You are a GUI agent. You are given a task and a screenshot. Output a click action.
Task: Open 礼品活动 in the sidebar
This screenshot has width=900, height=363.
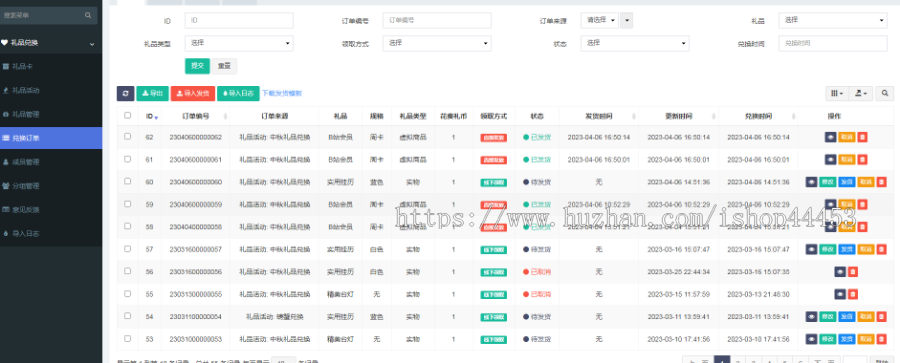click(51, 90)
